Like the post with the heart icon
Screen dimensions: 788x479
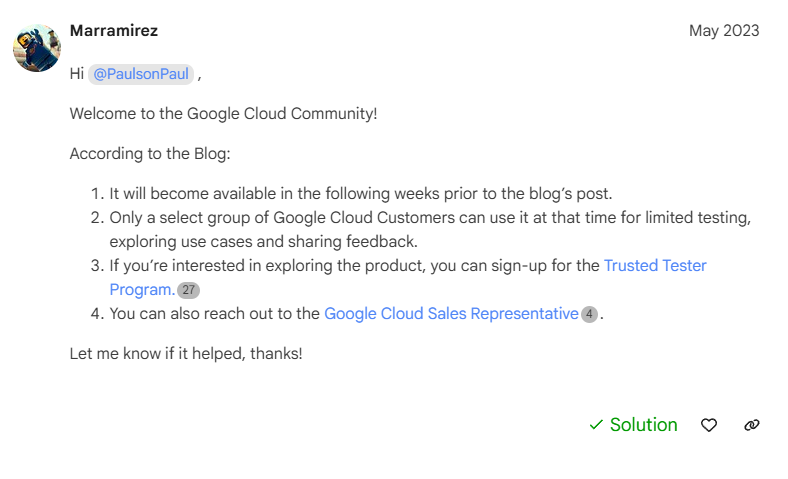709,425
